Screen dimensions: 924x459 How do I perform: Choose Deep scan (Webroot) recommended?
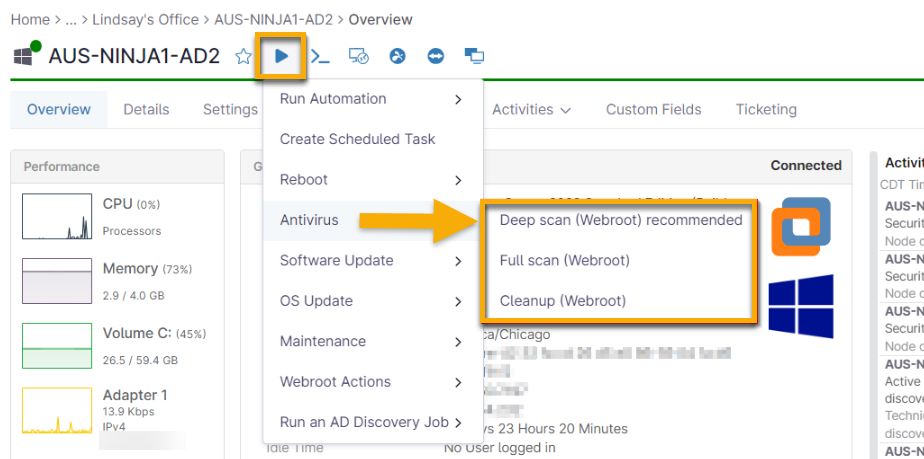tap(621, 220)
